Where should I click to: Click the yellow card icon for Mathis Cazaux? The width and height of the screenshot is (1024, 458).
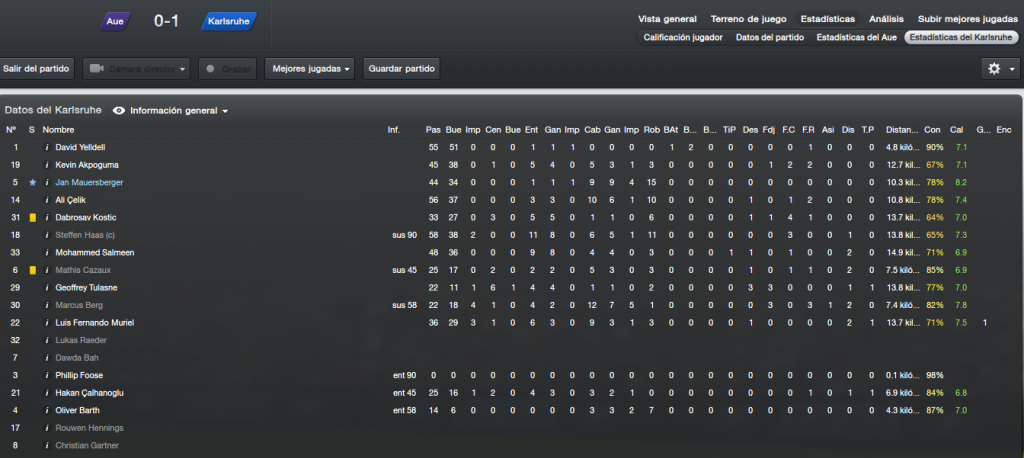(33, 270)
